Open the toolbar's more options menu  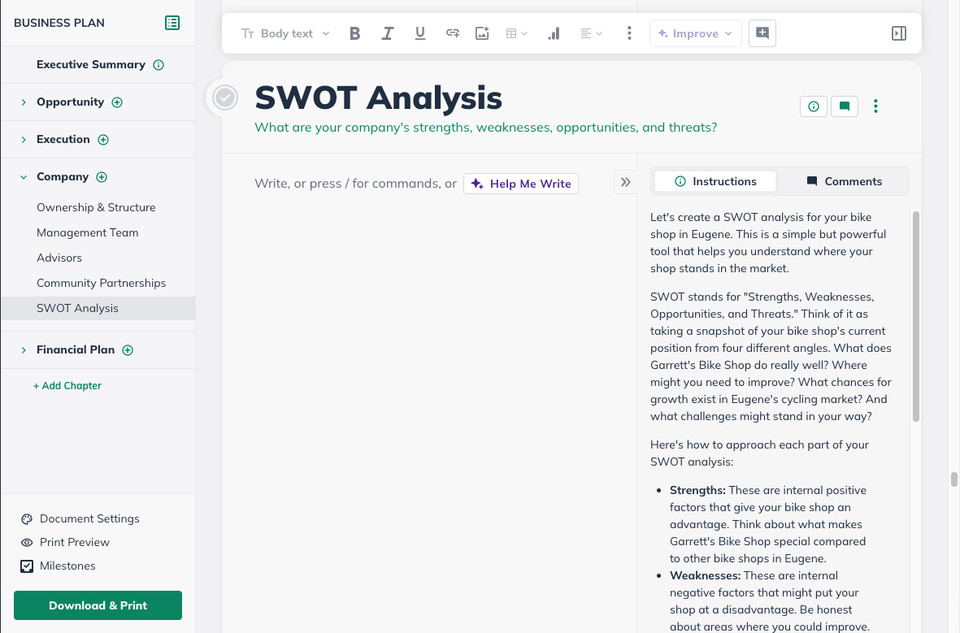pos(629,34)
